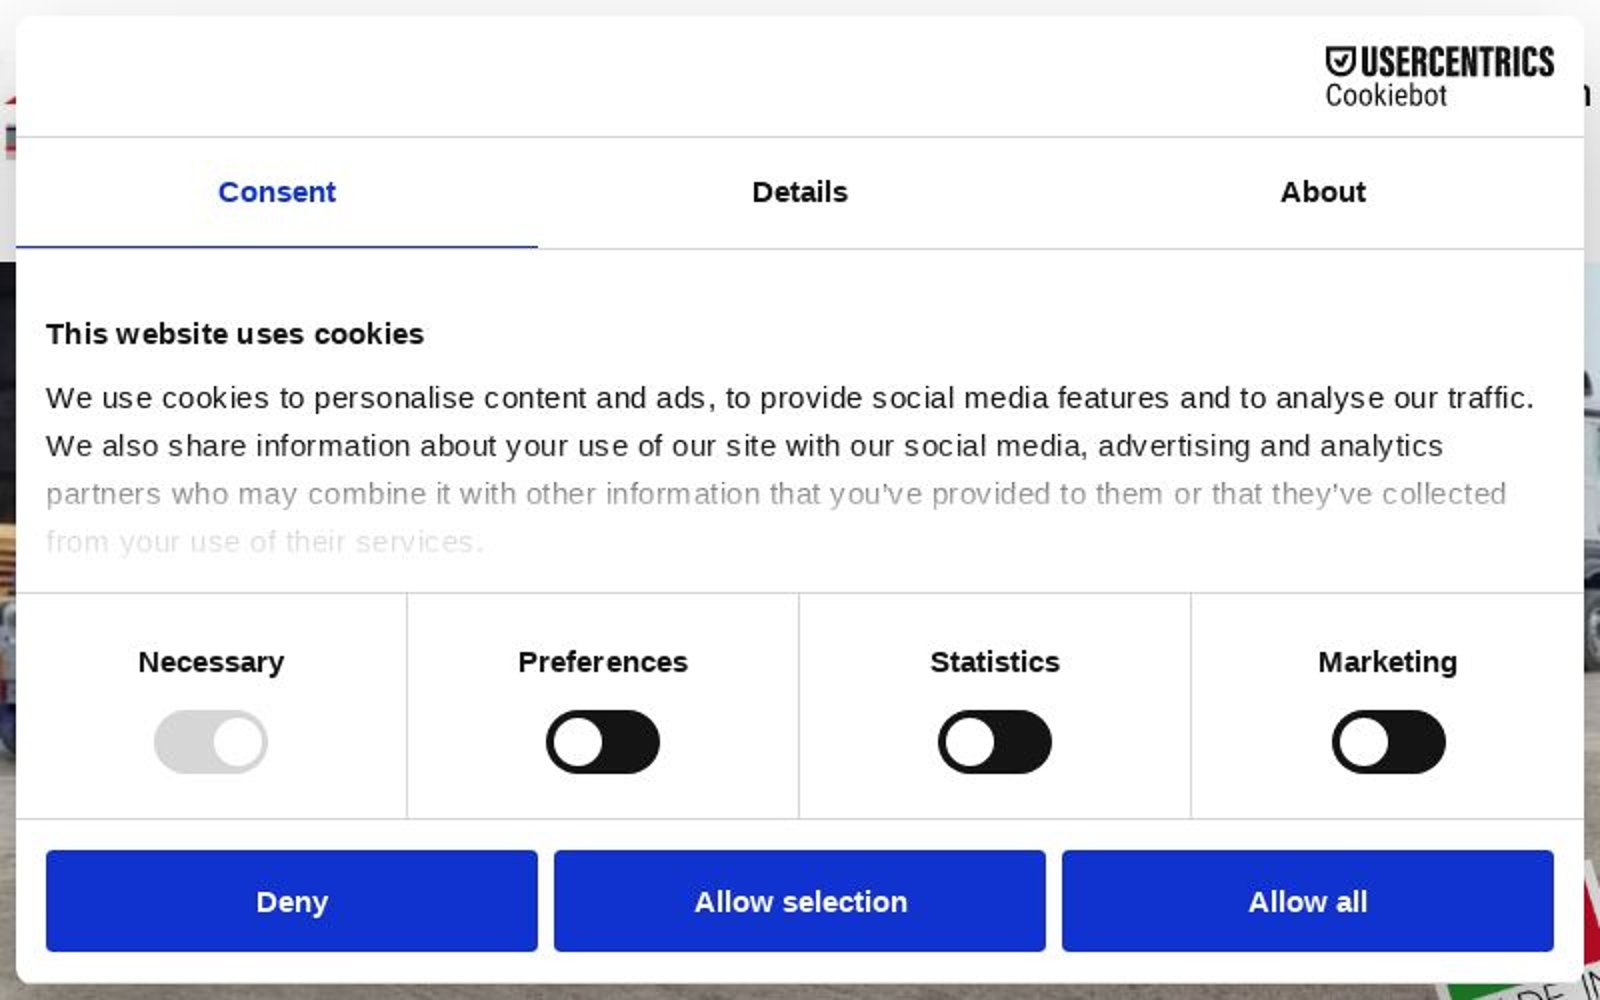Click the Usercentrics shield logo icon

1340,62
